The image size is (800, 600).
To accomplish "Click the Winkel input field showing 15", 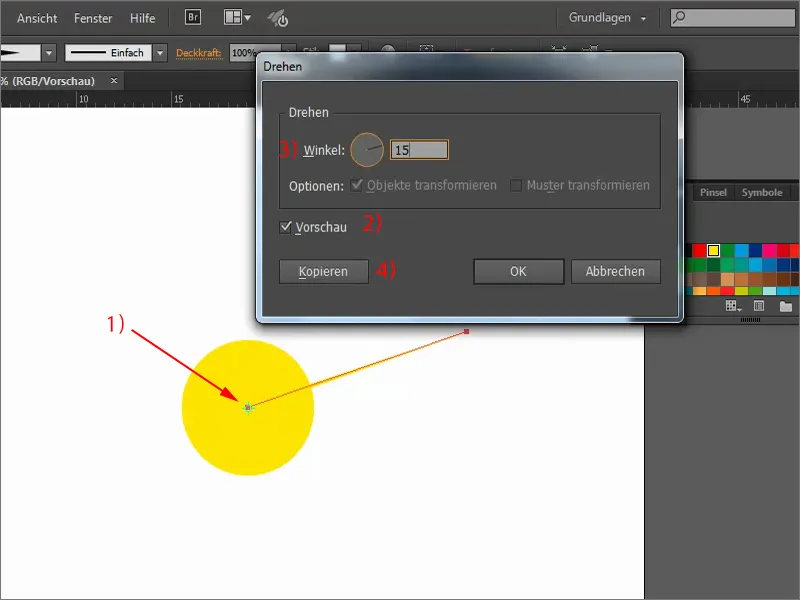I will (x=419, y=150).
